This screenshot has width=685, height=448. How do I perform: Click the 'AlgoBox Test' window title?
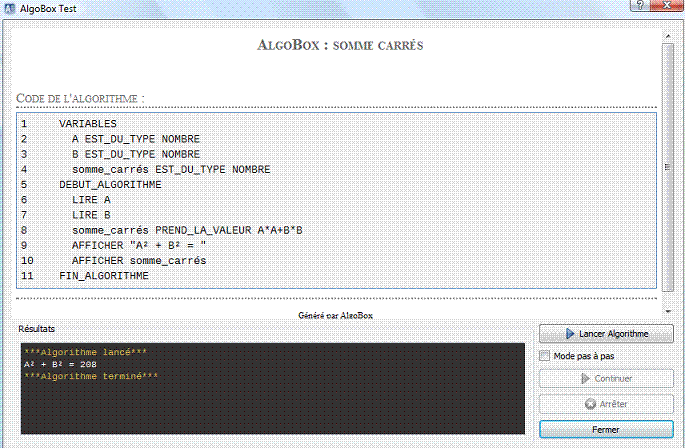coord(48,8)
